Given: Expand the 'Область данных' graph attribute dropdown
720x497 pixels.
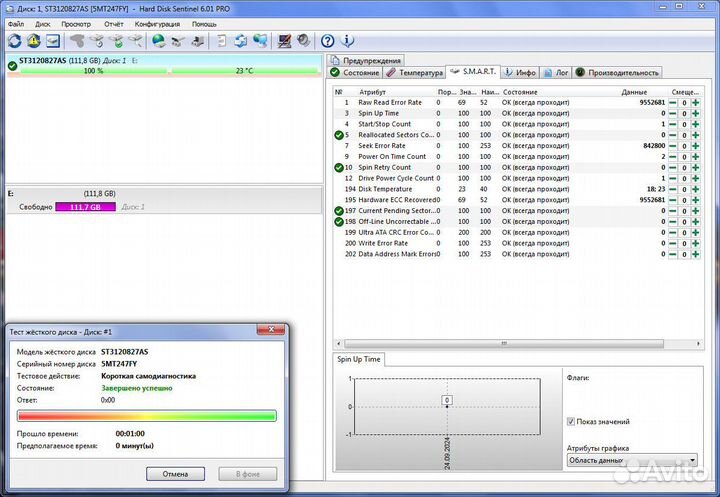Looking at the screenshot, I should [x=692, y=461].
